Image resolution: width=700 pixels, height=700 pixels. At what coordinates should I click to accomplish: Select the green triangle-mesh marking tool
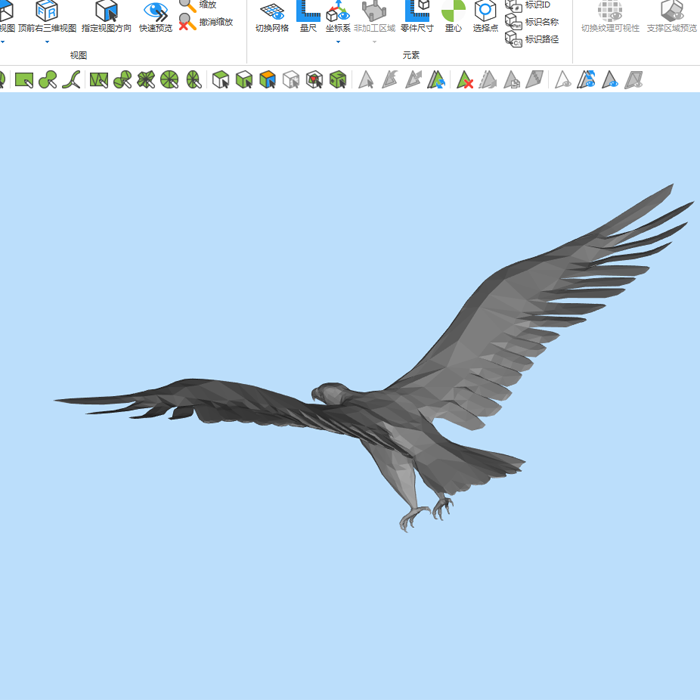point(99,80)
